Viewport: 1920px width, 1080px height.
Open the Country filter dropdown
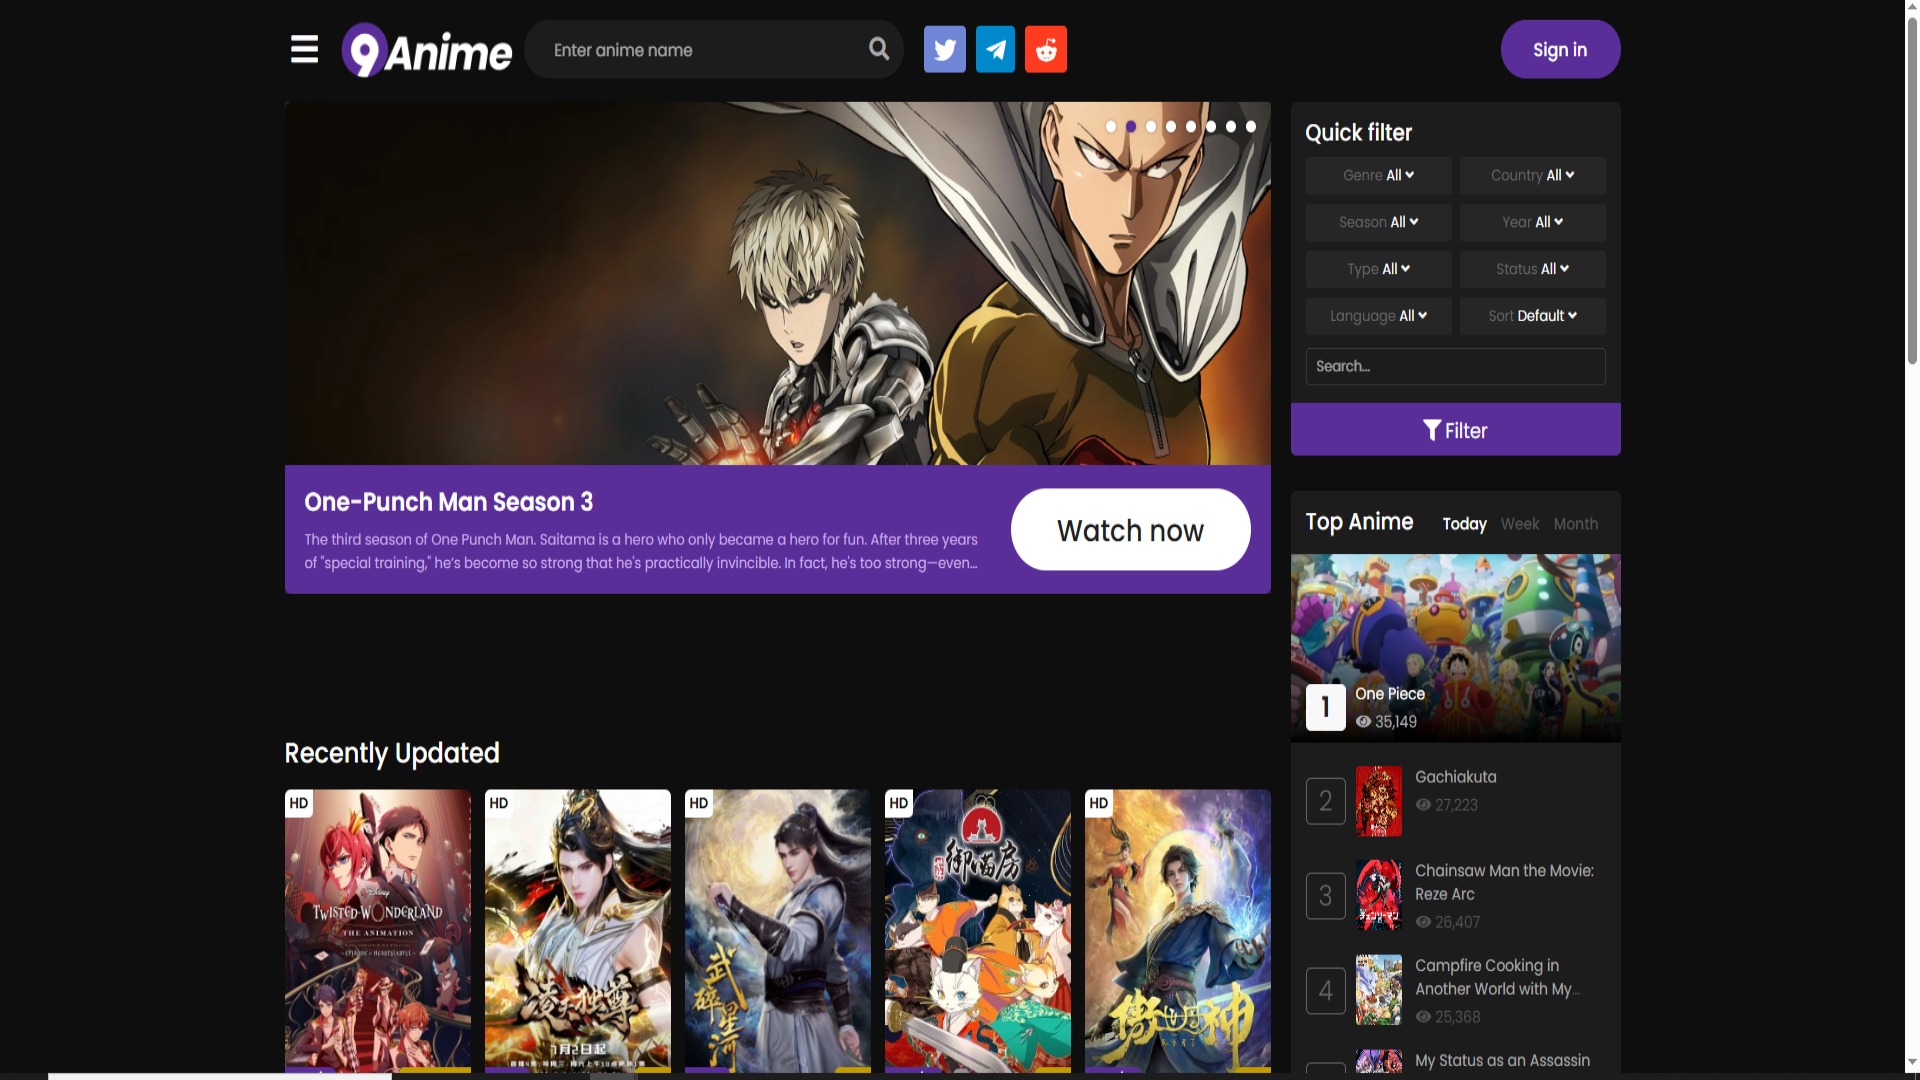coord(1532,175)
